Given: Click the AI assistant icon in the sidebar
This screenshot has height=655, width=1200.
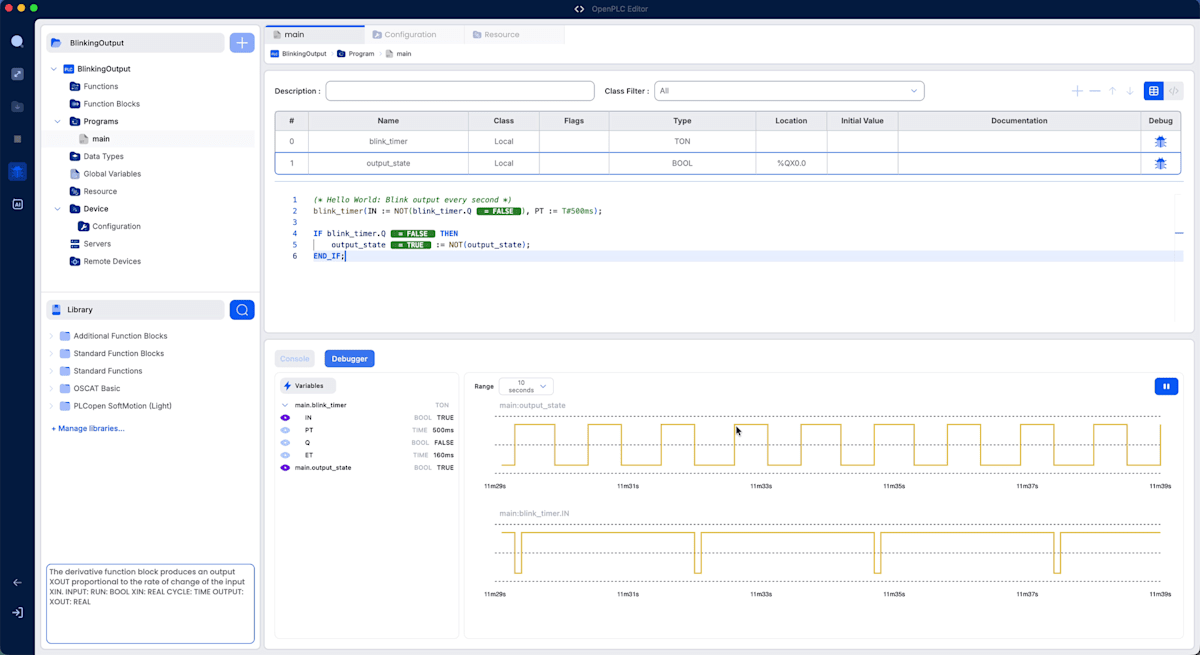Looking at the screenshot, I should [17, 204].
